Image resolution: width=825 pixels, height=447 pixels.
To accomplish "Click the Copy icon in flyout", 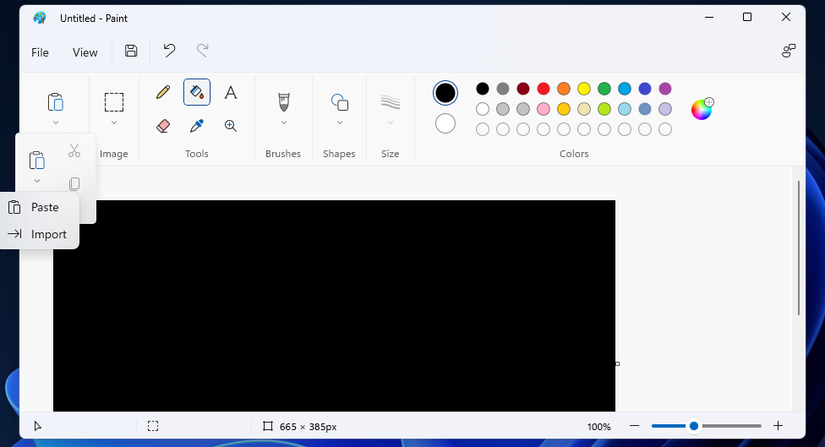I will coord(74,184).
